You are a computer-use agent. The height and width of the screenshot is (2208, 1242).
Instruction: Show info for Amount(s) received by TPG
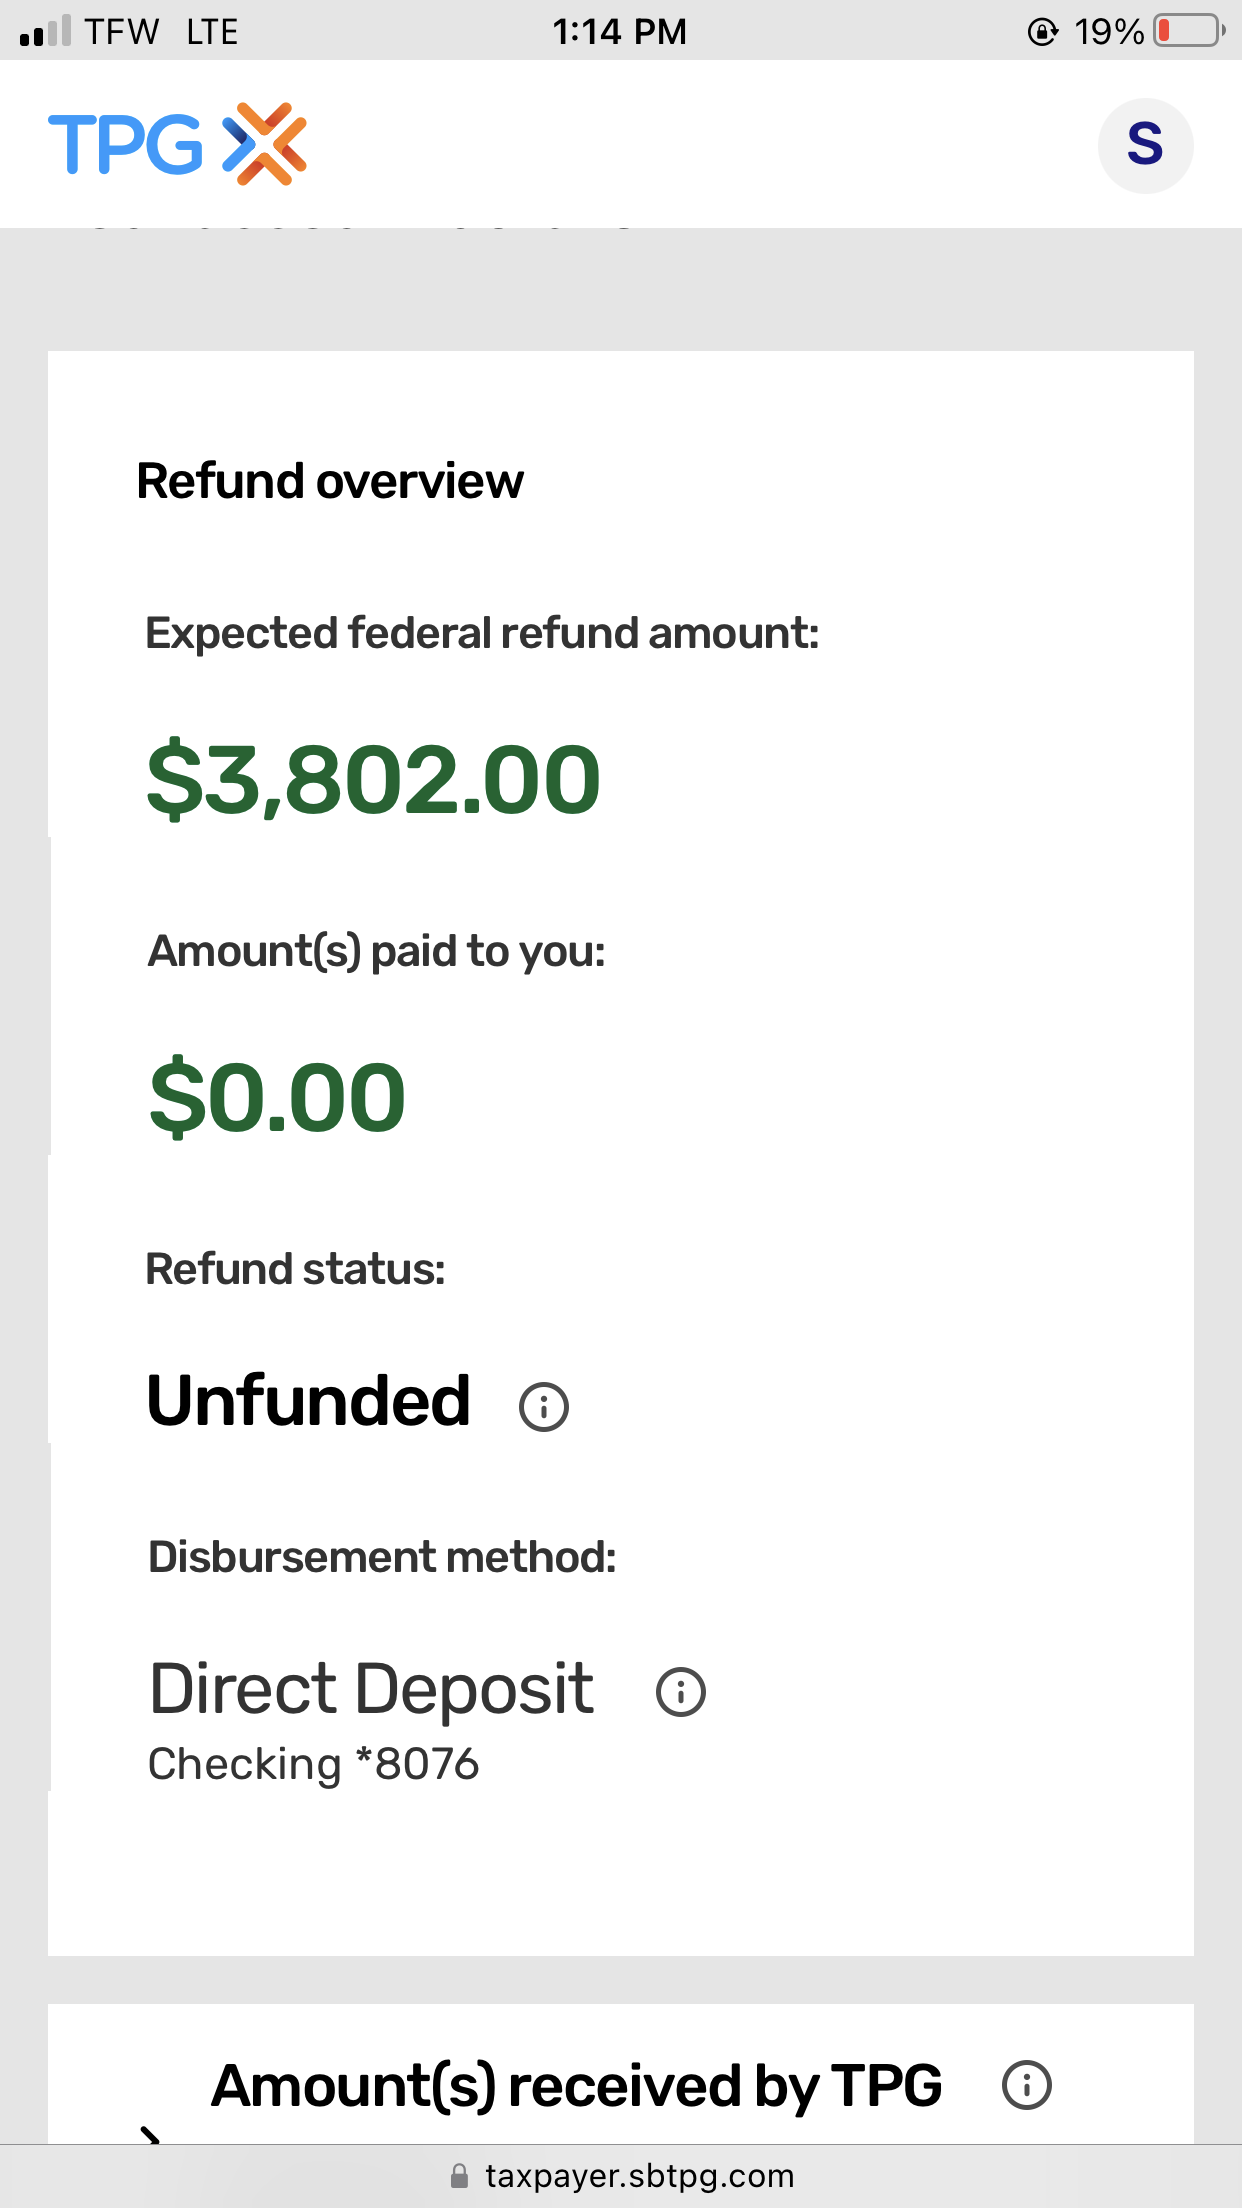[1027, 2085]
